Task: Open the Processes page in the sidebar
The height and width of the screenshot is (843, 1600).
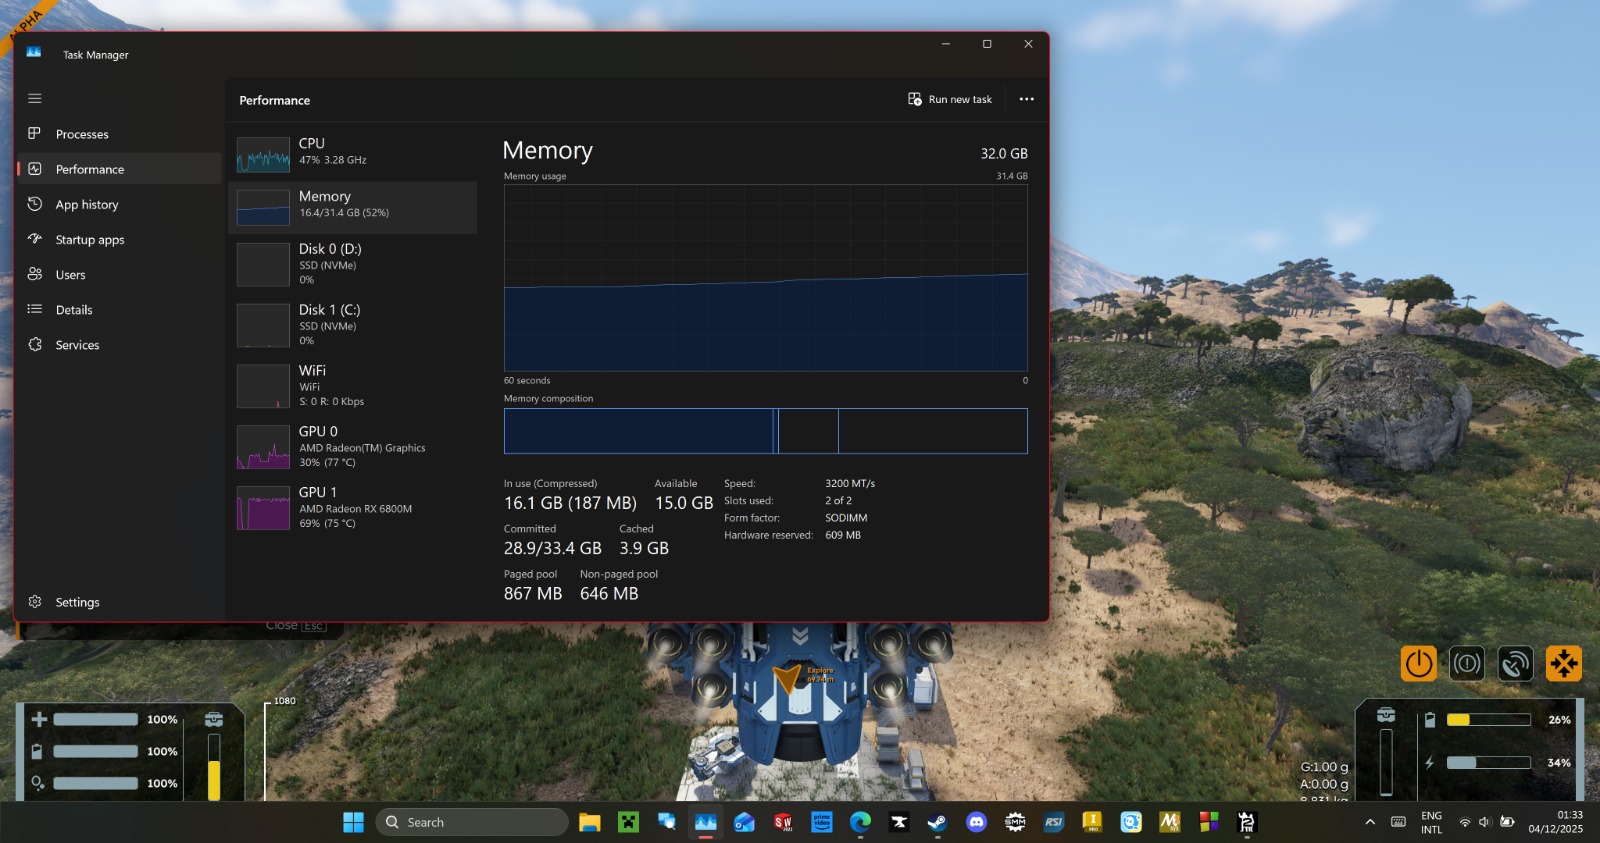Action: (x=82, y=134)
